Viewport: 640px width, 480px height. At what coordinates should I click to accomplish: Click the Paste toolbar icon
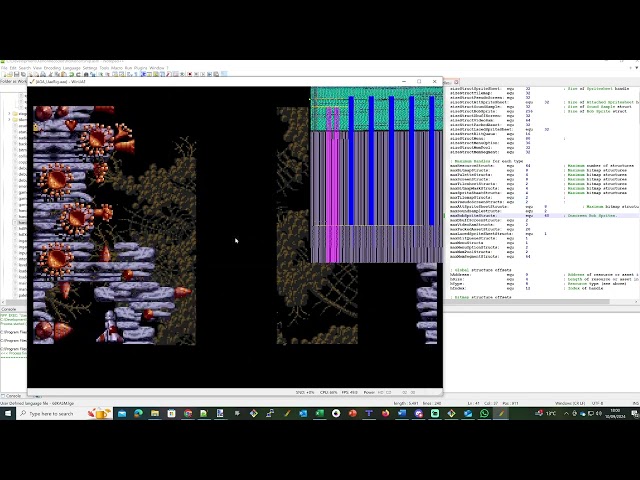pyautogui.click(x=63, y=74)
